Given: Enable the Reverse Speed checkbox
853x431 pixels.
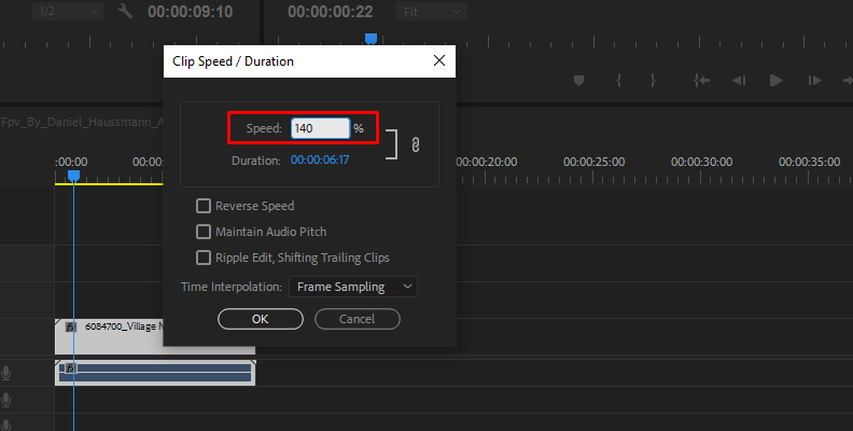Looking at the screenshot, I should click(x=203, y=206).
